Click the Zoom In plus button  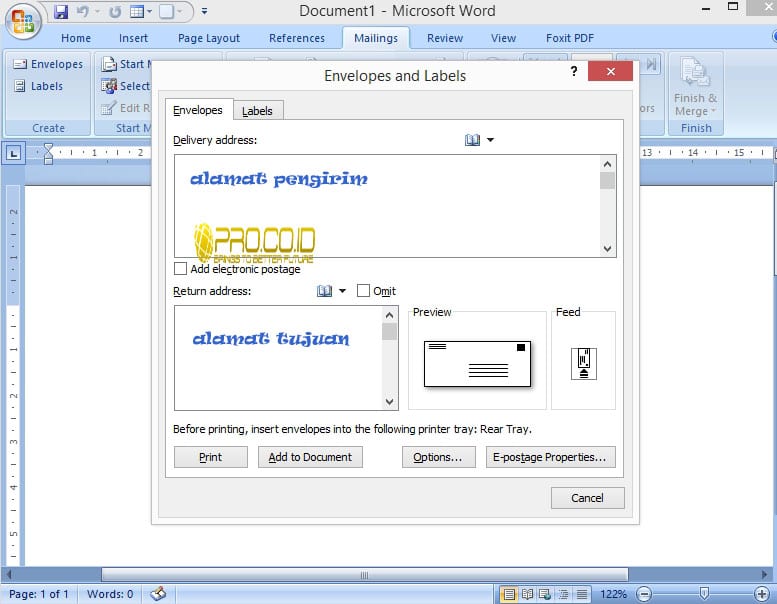click(762, 594)
